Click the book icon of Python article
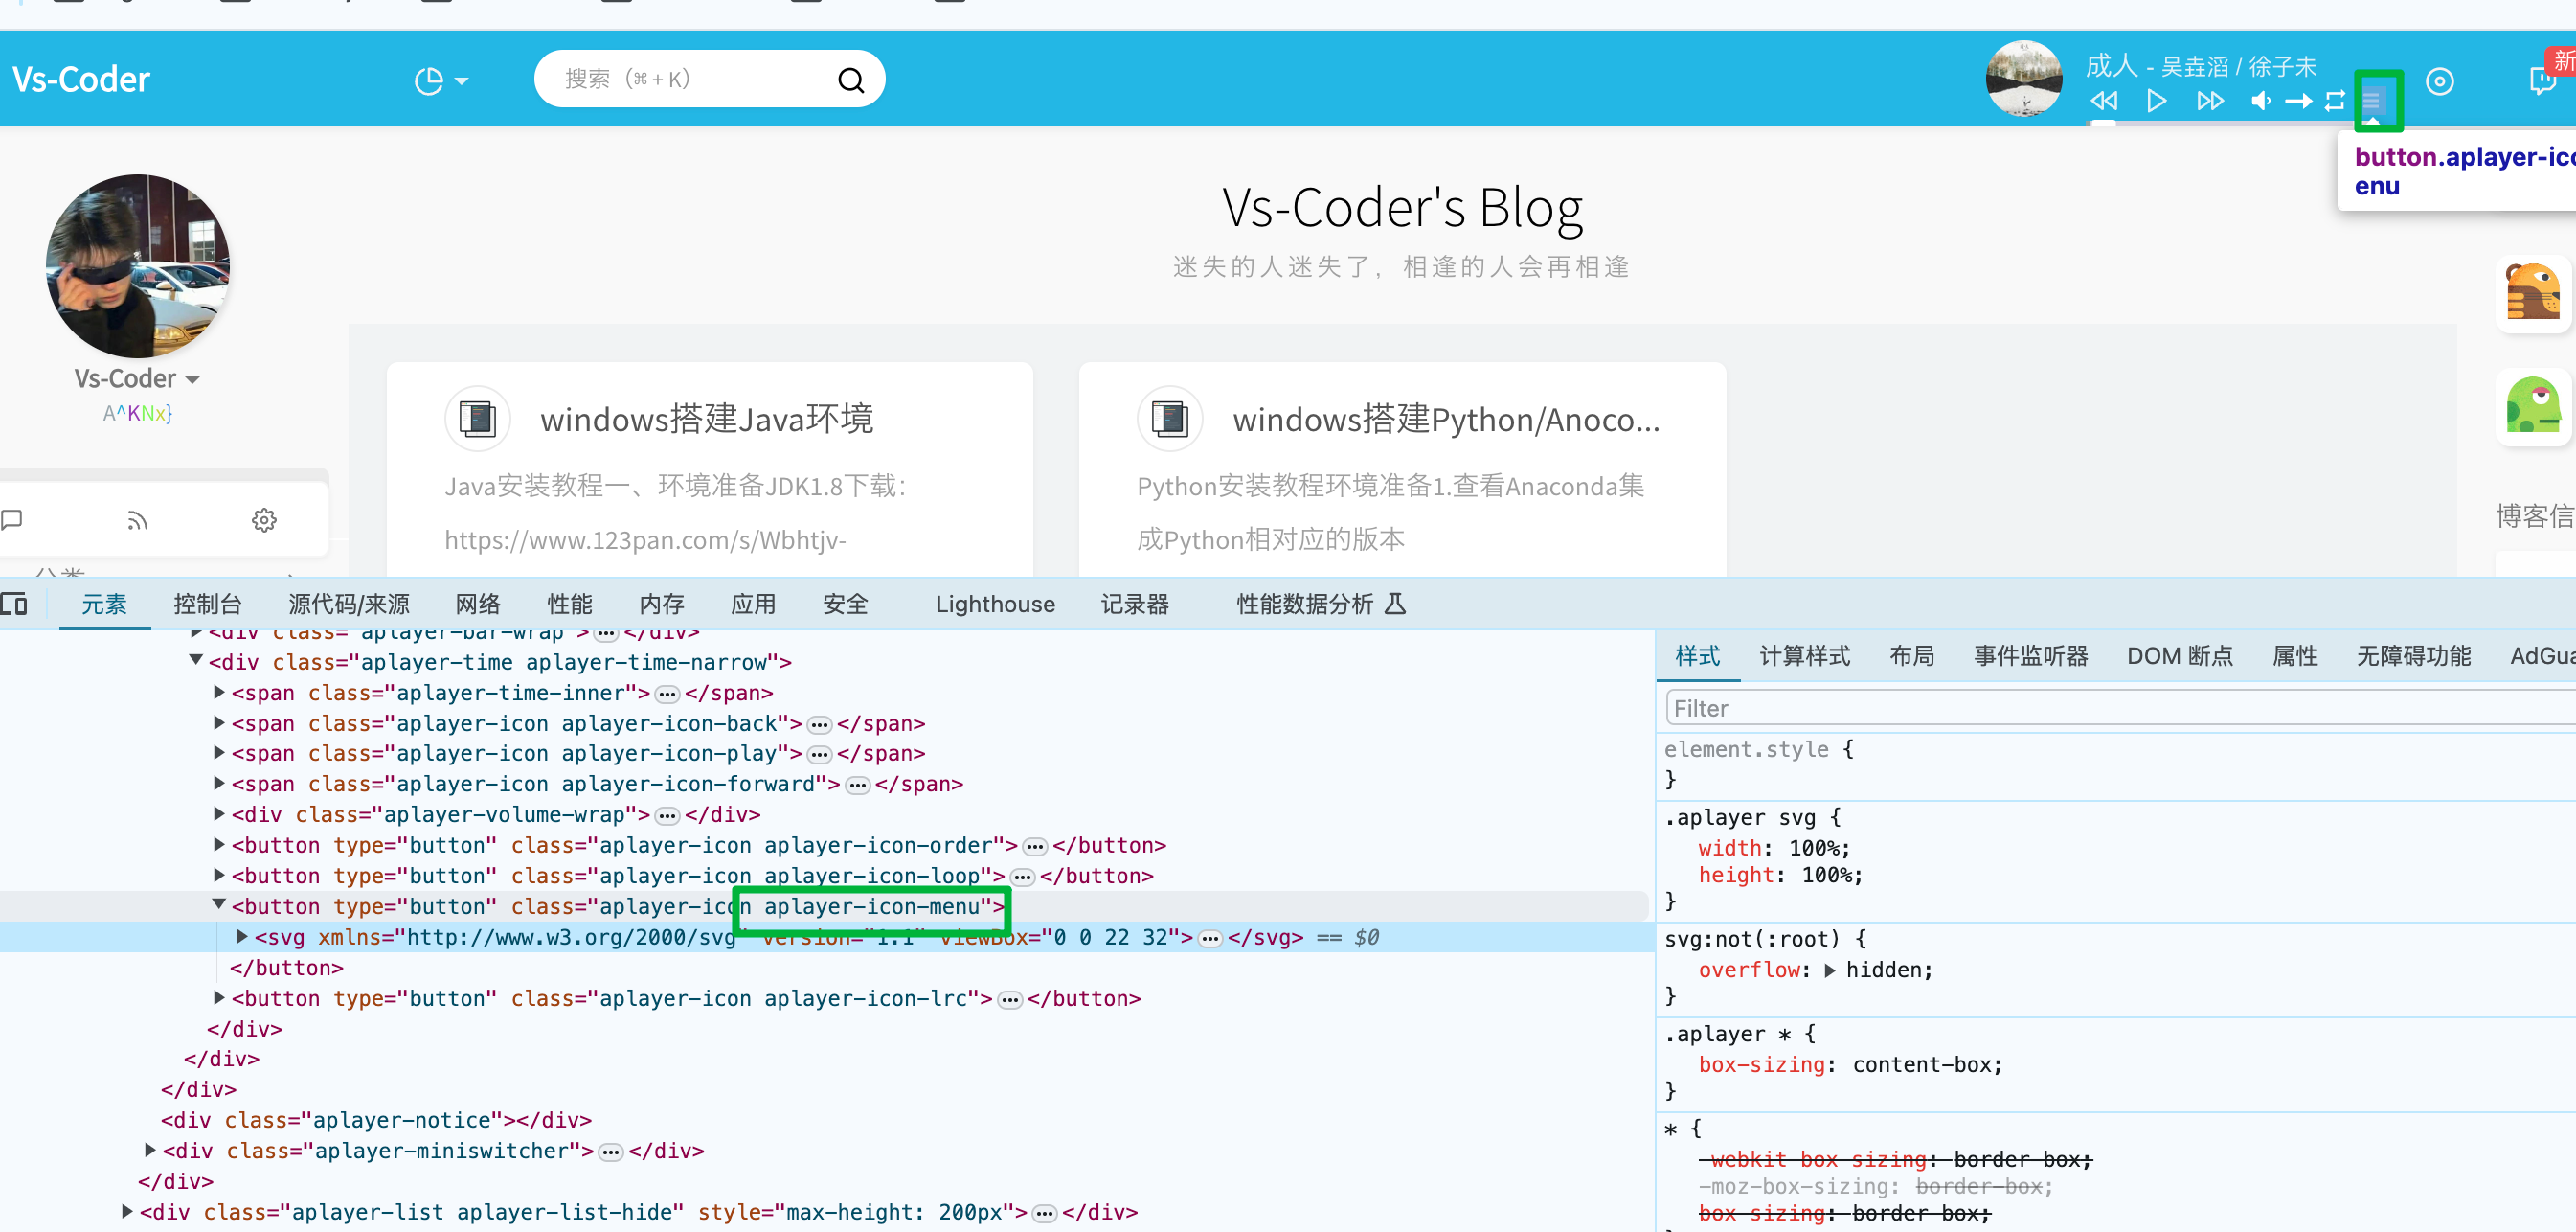Screen dimensions: 2576x1232 [1170, 418]
